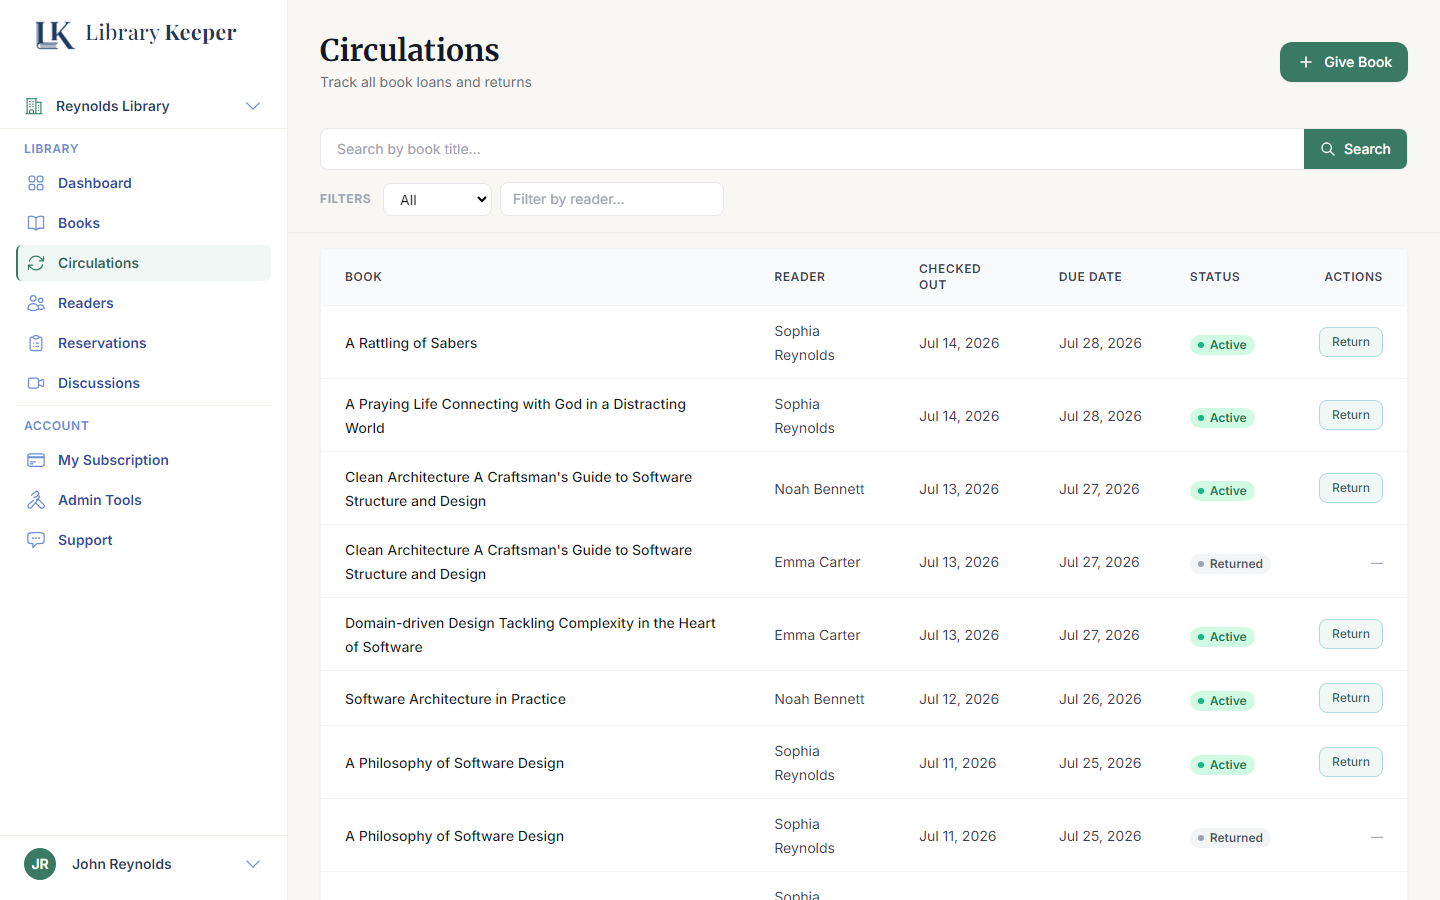Click the Reader column header

(x=800, y=277)
